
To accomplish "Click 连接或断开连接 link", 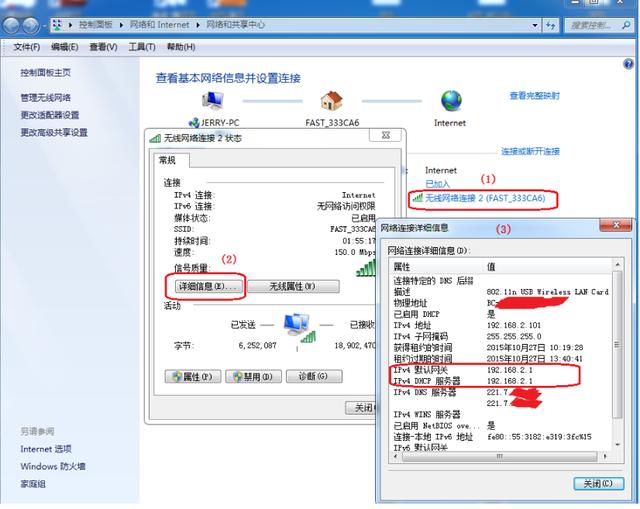I will click(530, 151).
